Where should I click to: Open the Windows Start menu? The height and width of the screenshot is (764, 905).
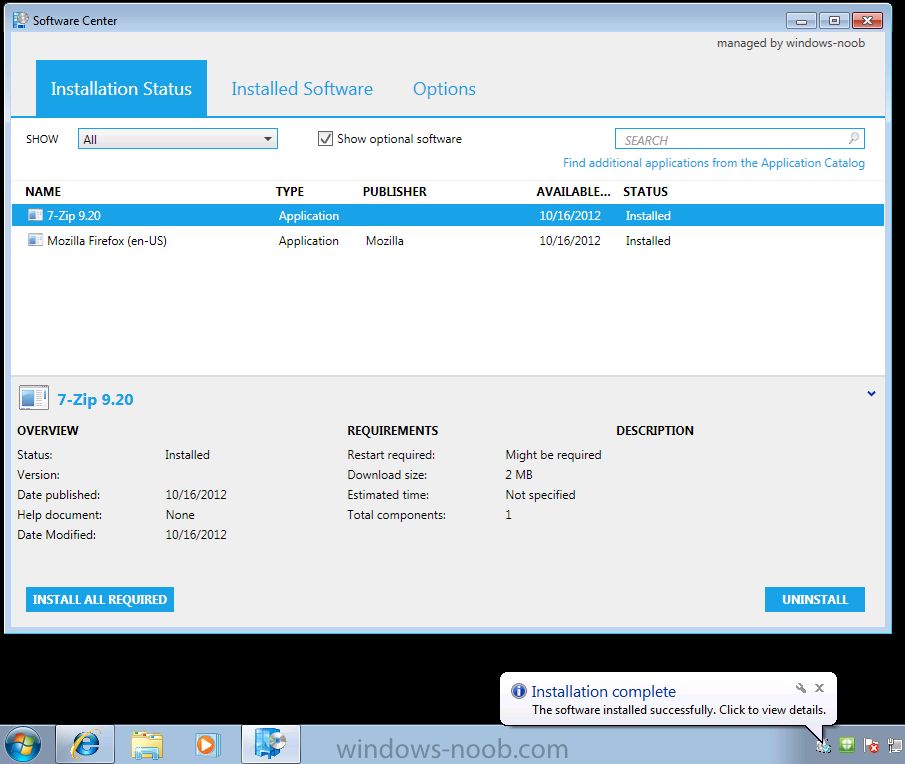coord(23,744)
